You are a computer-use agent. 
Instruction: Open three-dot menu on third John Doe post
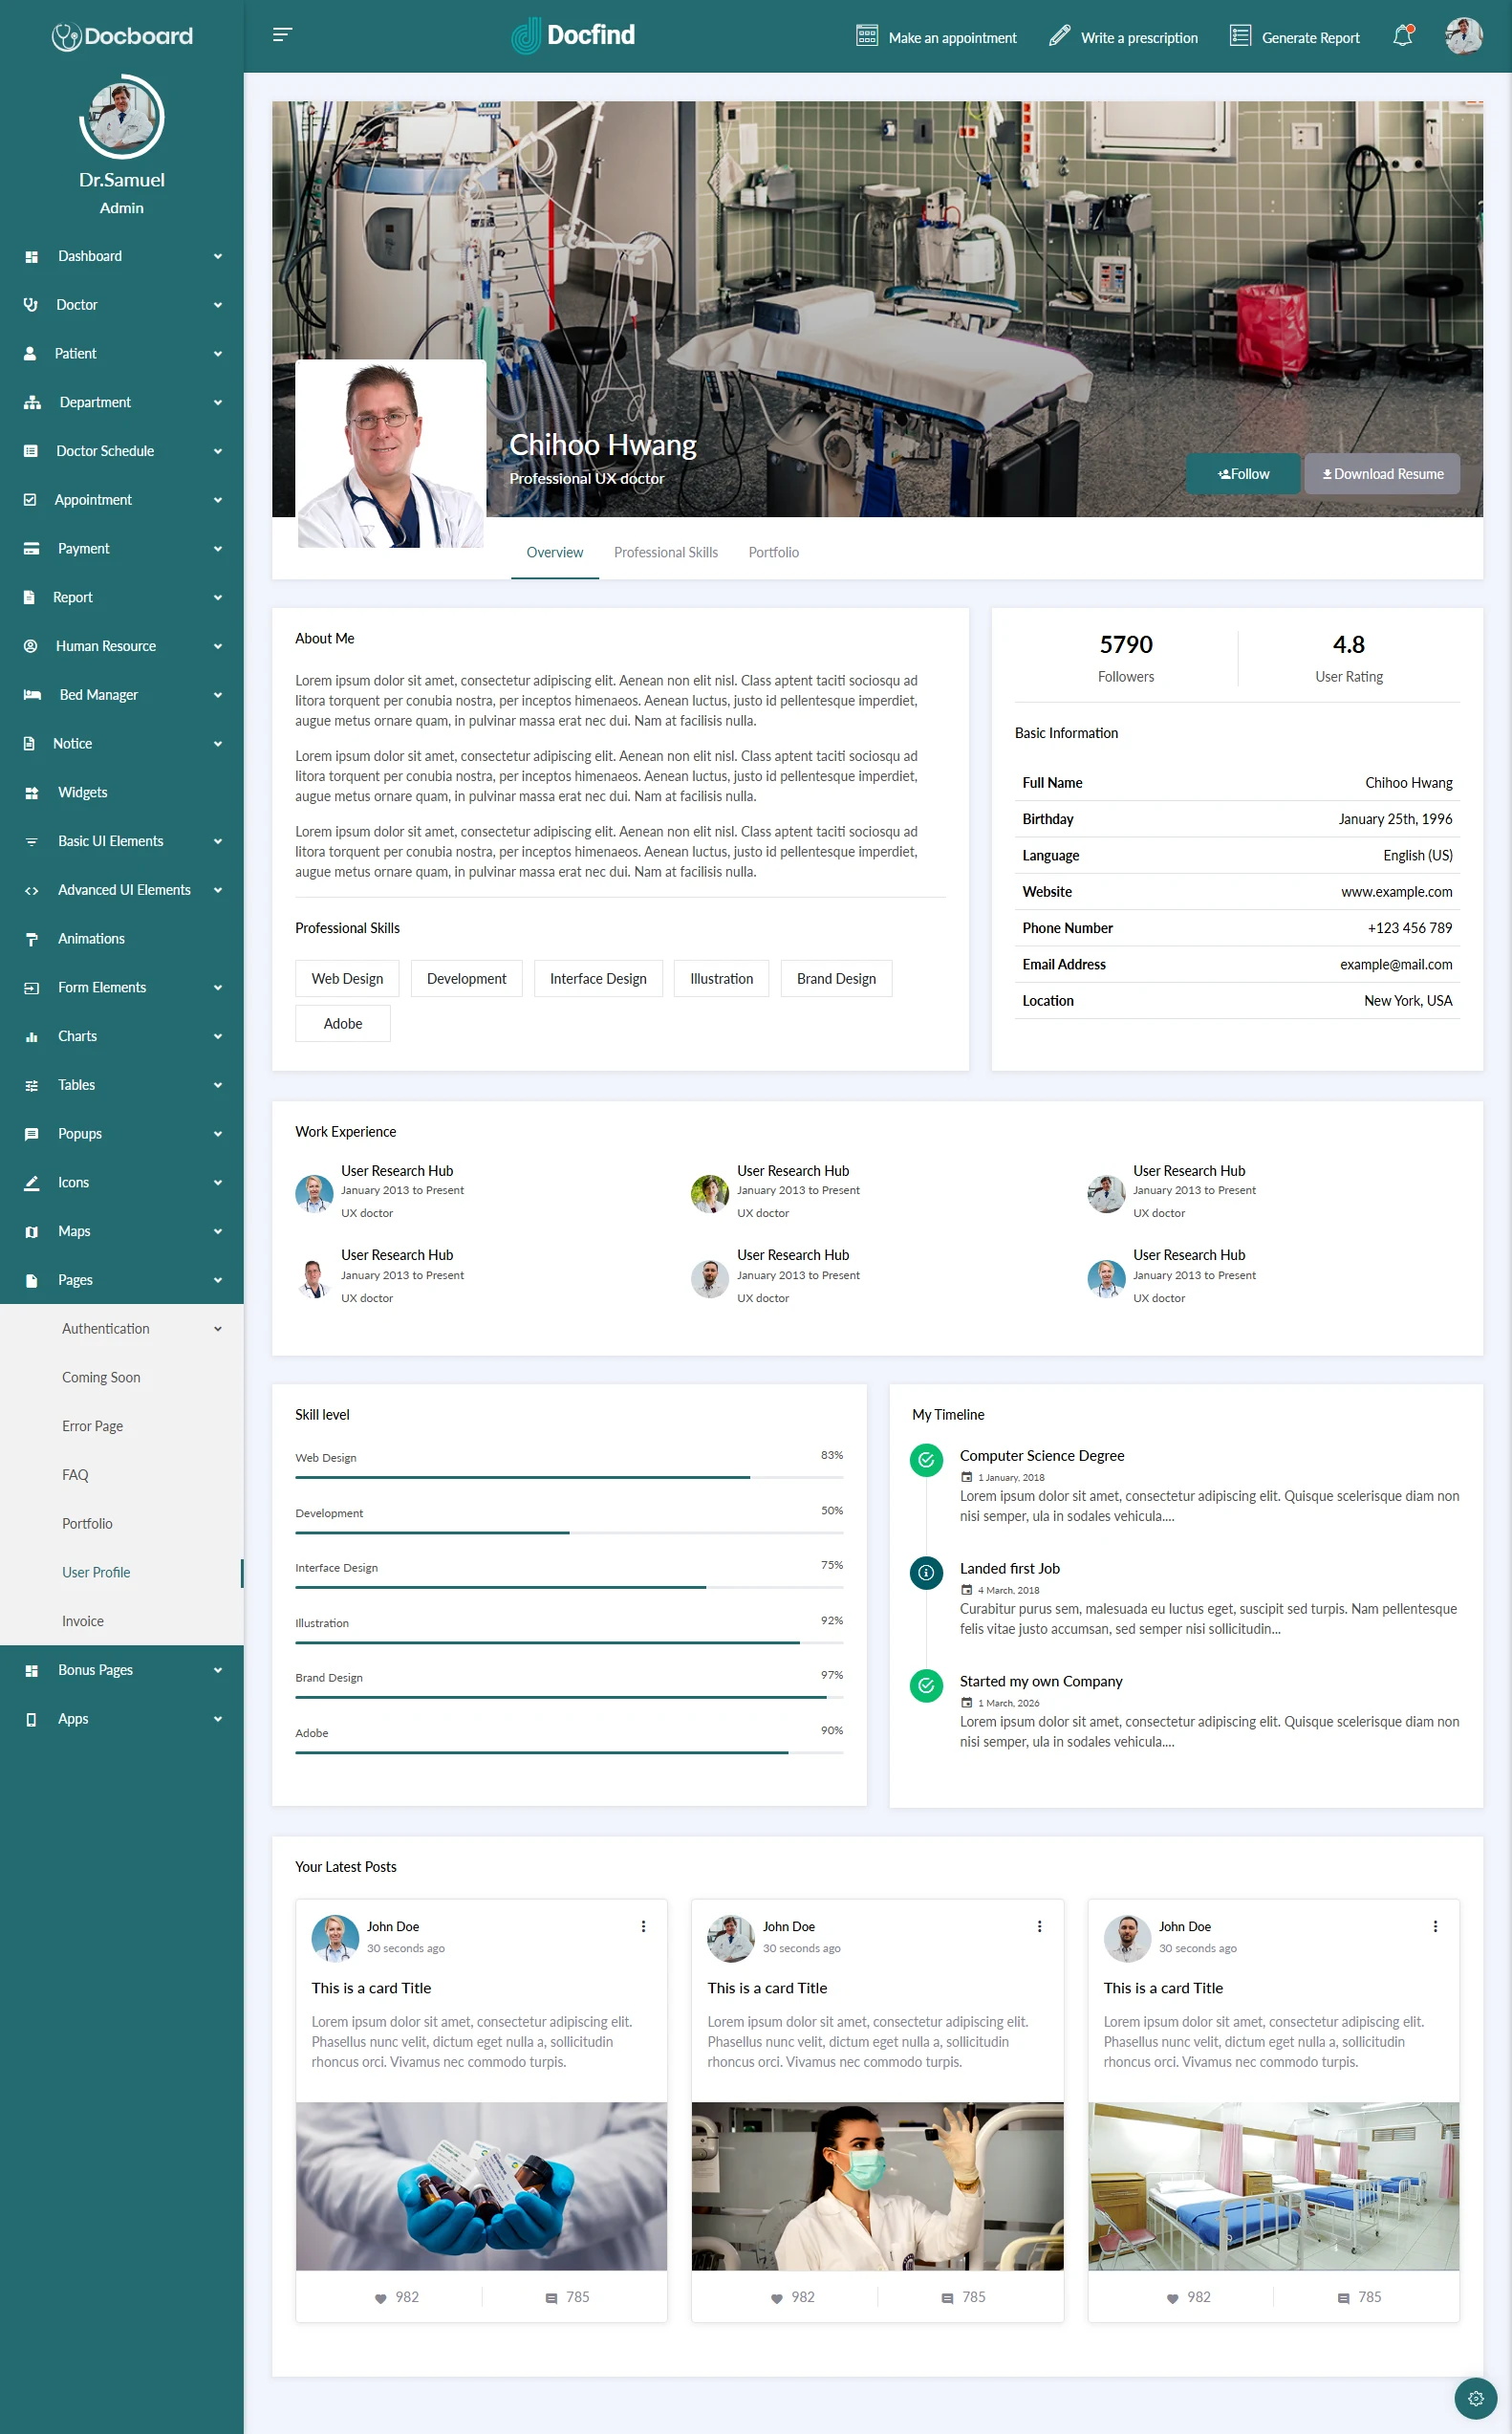click(1435, 1926)
